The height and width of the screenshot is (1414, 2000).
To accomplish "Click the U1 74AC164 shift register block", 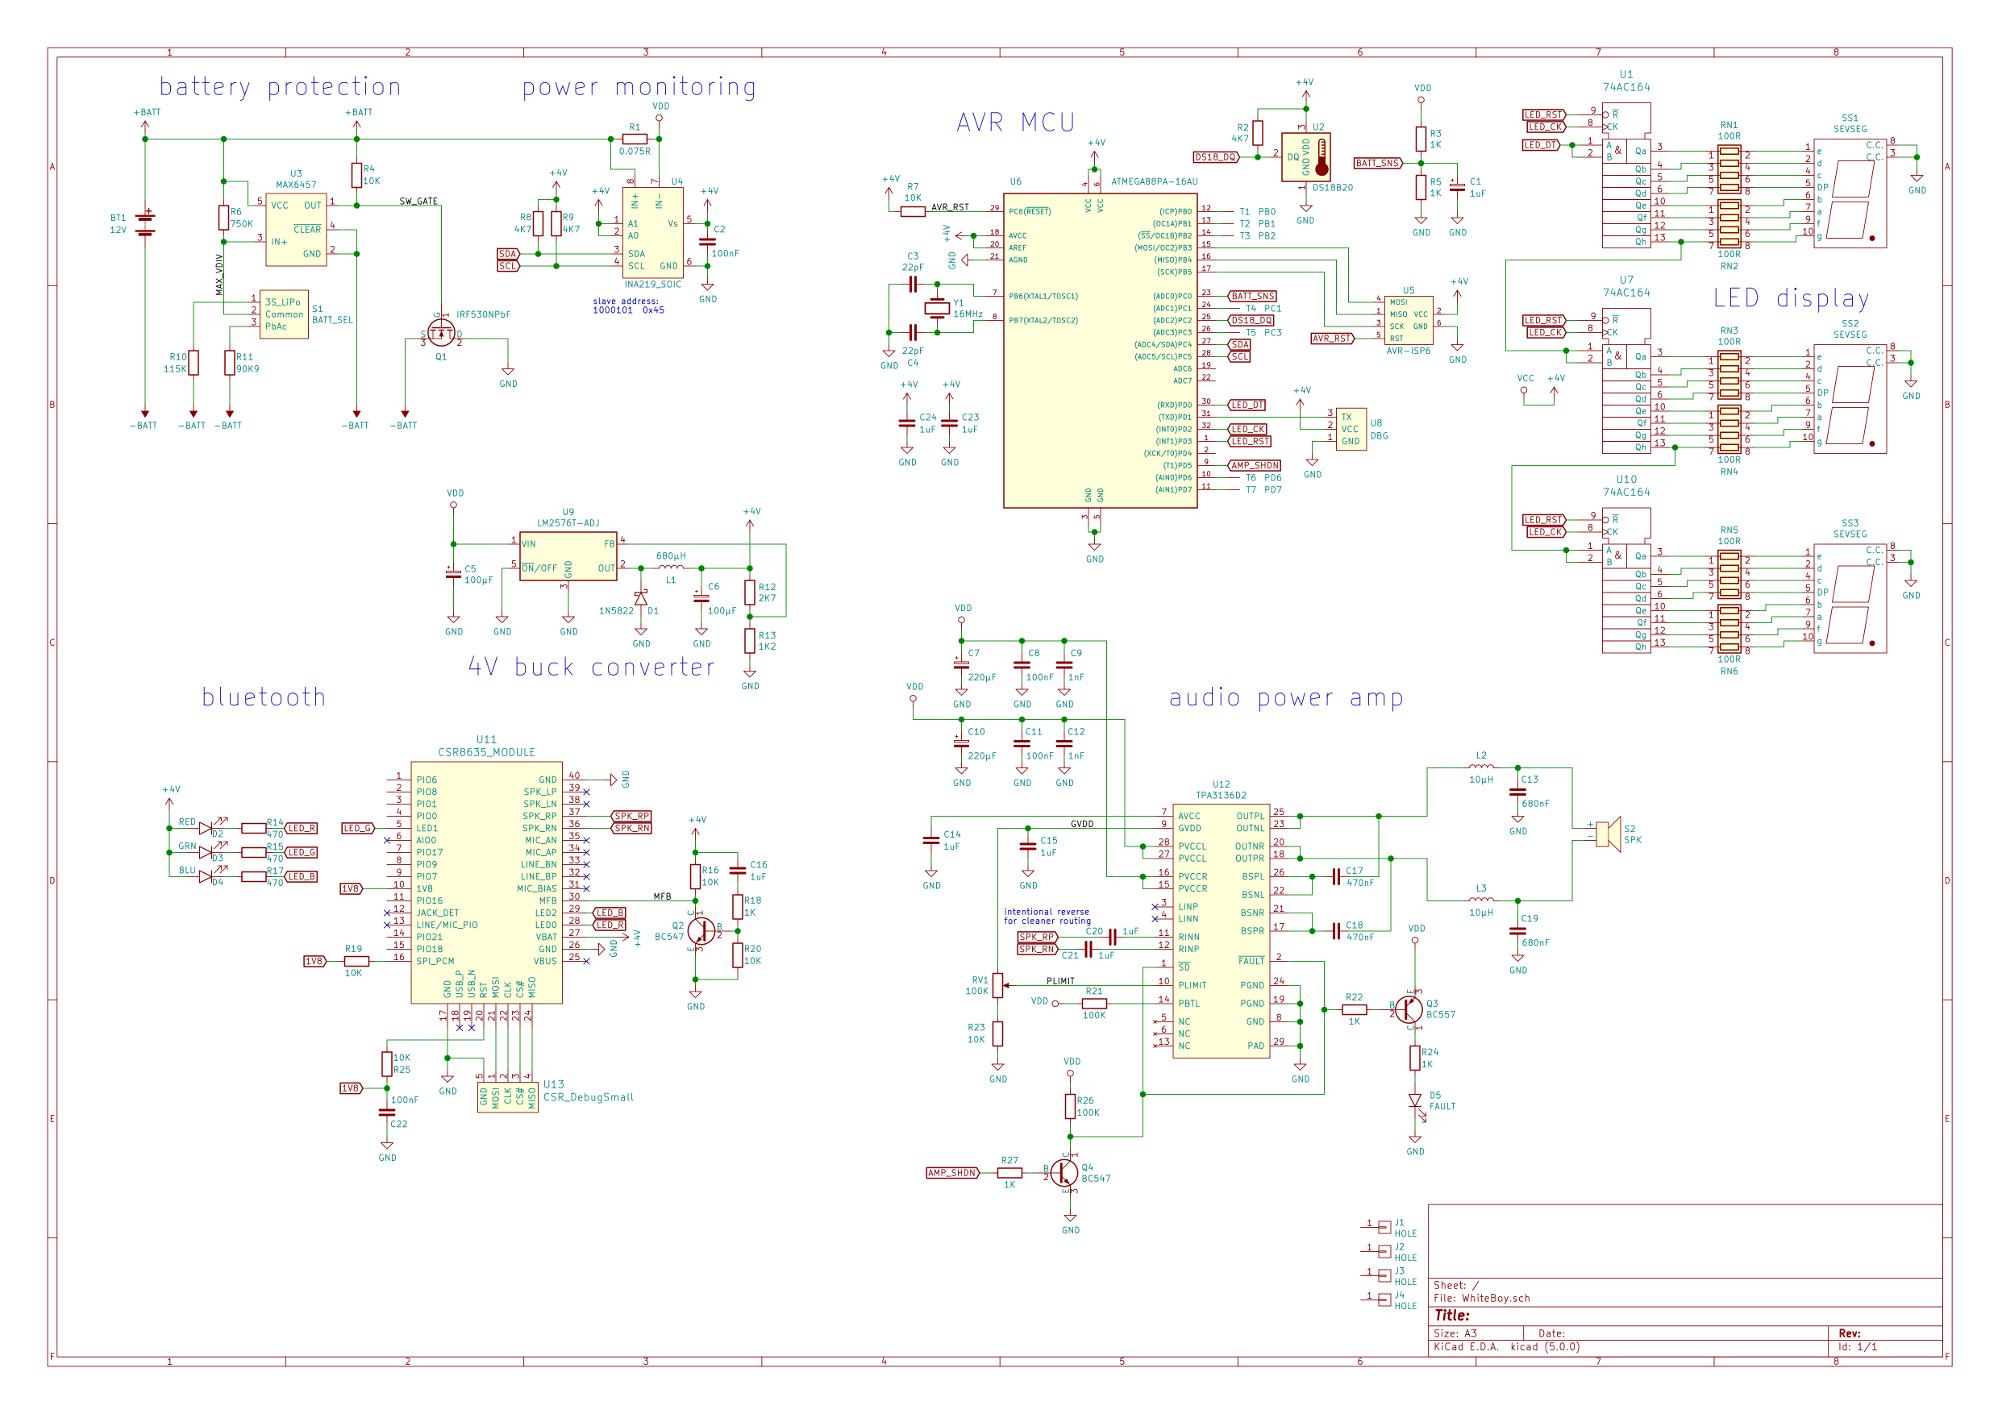I will (1627, 176).
